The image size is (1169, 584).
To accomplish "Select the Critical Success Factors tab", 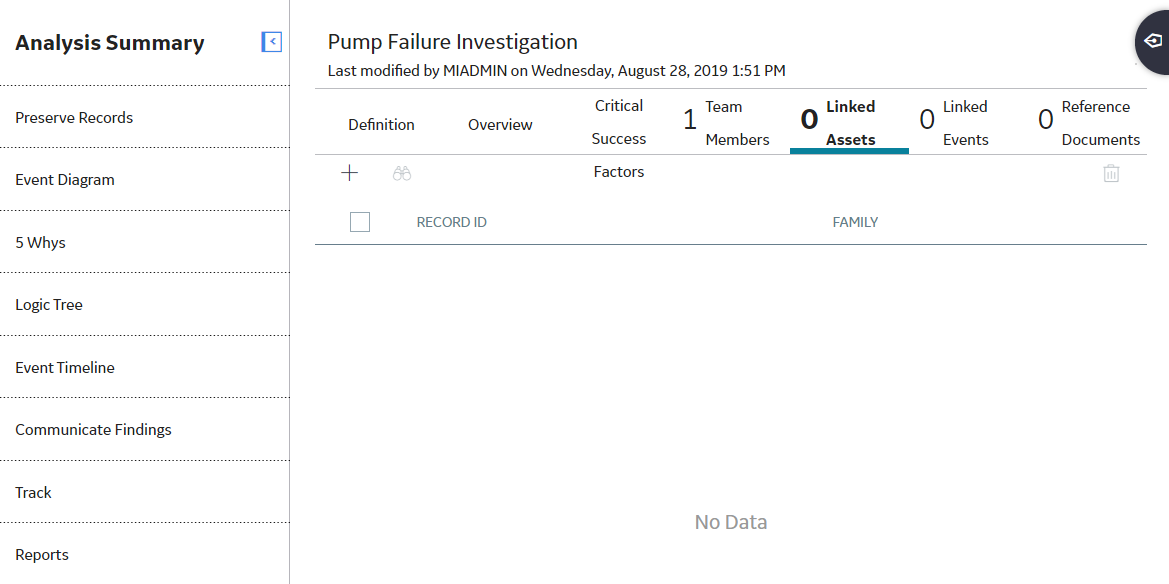I will pos(619,139).
